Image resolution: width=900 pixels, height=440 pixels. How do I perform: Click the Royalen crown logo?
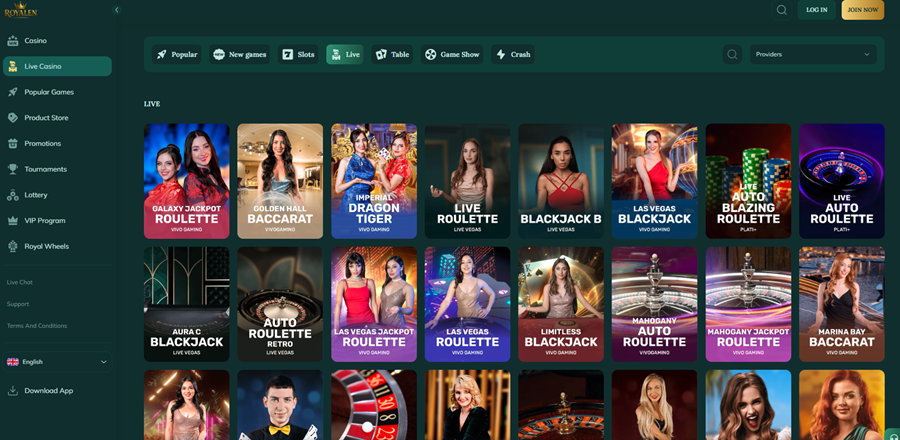(21, 10)
